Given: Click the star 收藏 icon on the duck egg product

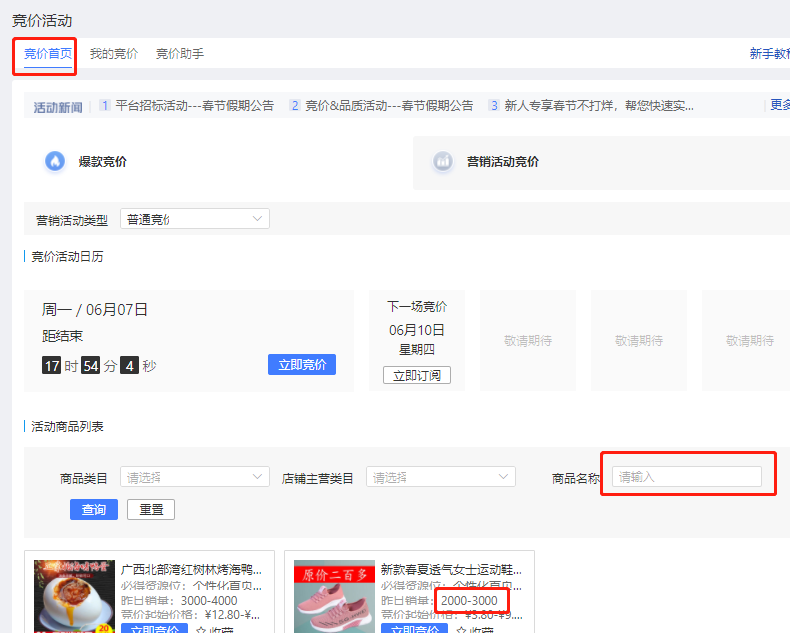Looking at the screenshot, I should pyautogui.click(x=201, y=630).
